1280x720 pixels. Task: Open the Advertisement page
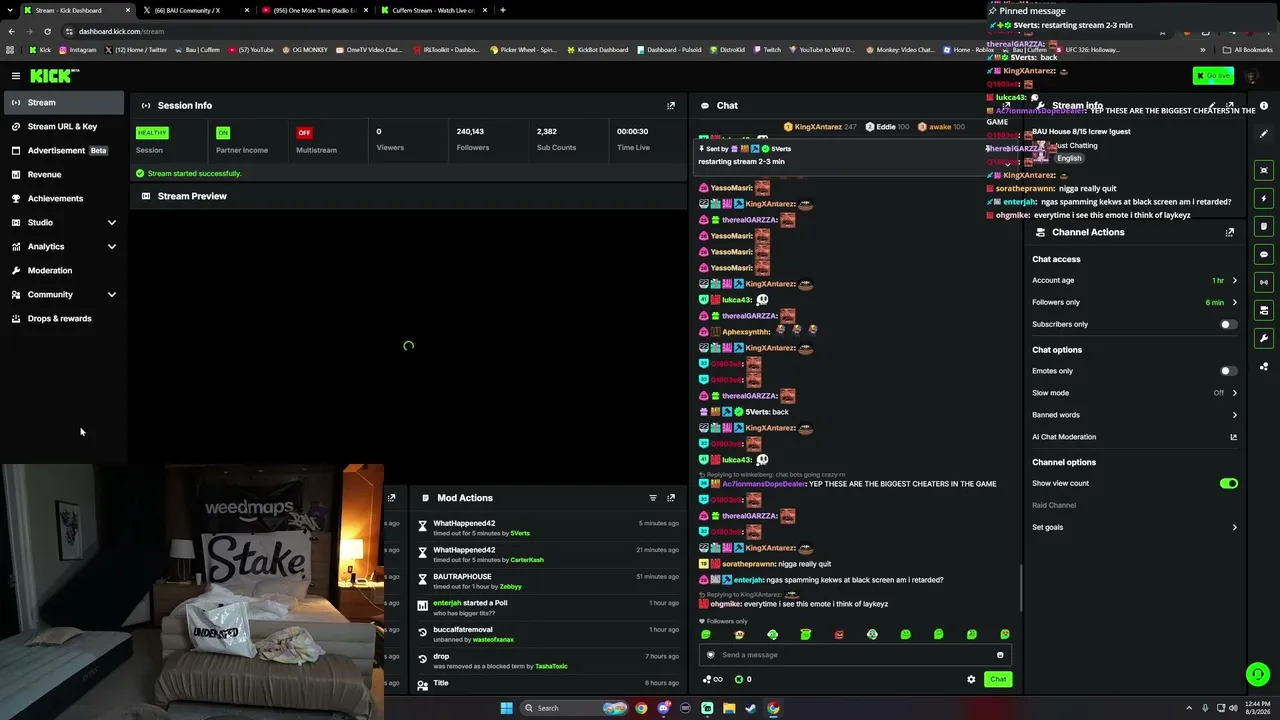64,150
